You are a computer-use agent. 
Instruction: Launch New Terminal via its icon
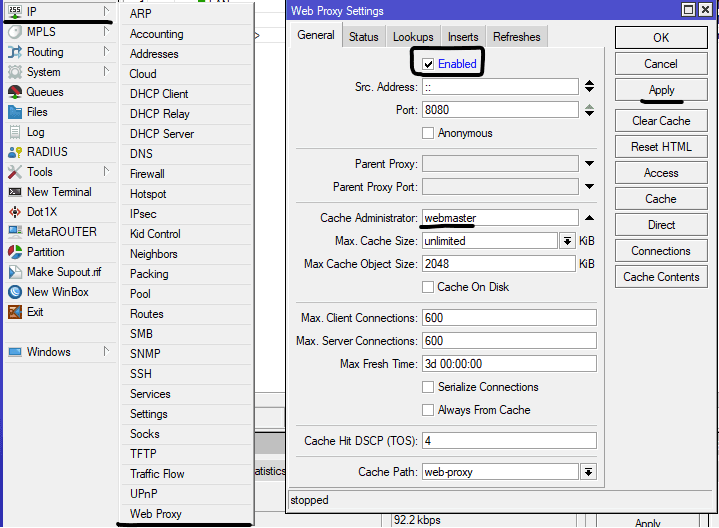tap(15, 192)
